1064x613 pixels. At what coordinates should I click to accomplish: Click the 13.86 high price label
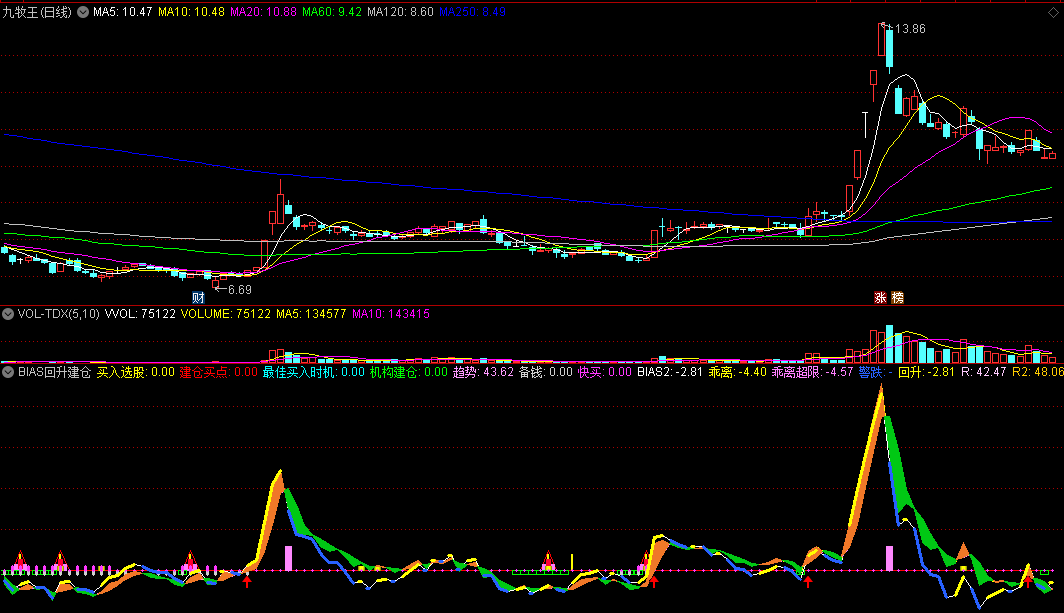point(910,29)
